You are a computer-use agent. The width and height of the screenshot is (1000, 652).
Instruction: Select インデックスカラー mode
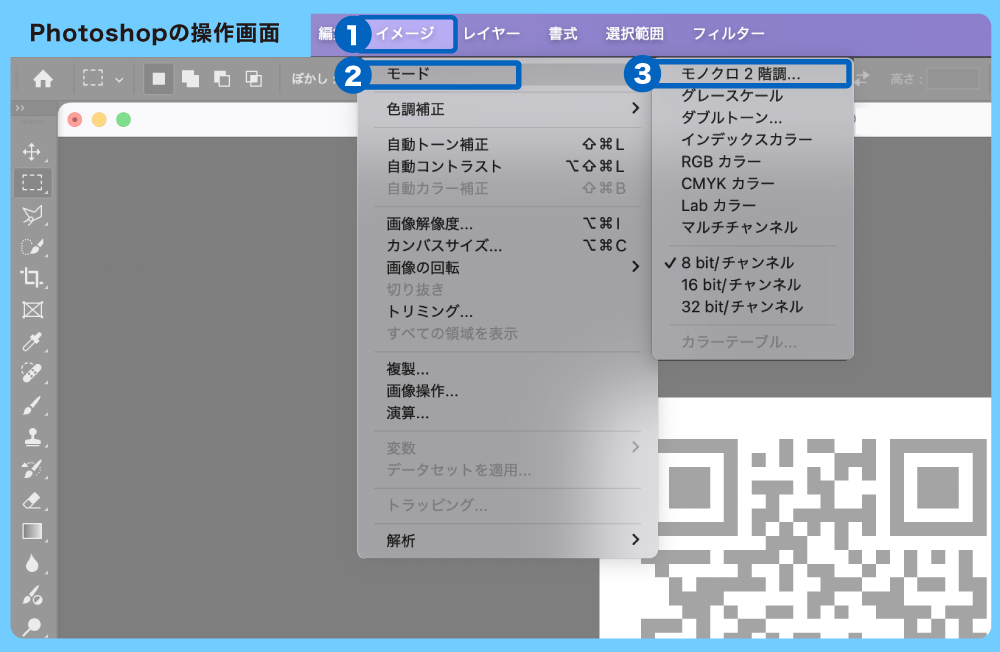click(x=753, y=139)
